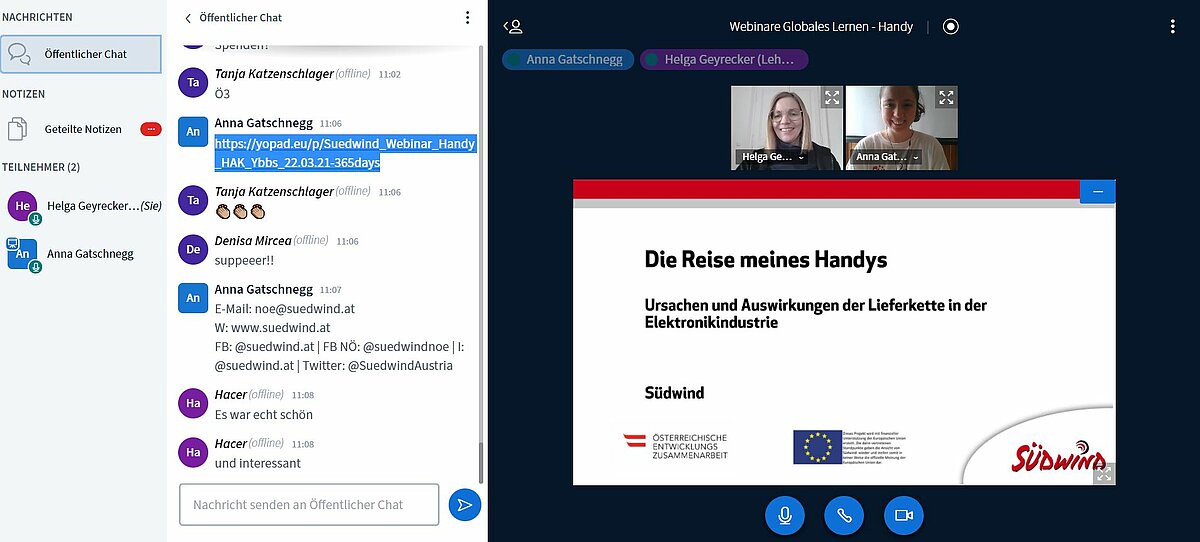
Task: Click the Anna Gatschnegg talking indicator pill
Action: pyautogui.click(x=569, y=60)
